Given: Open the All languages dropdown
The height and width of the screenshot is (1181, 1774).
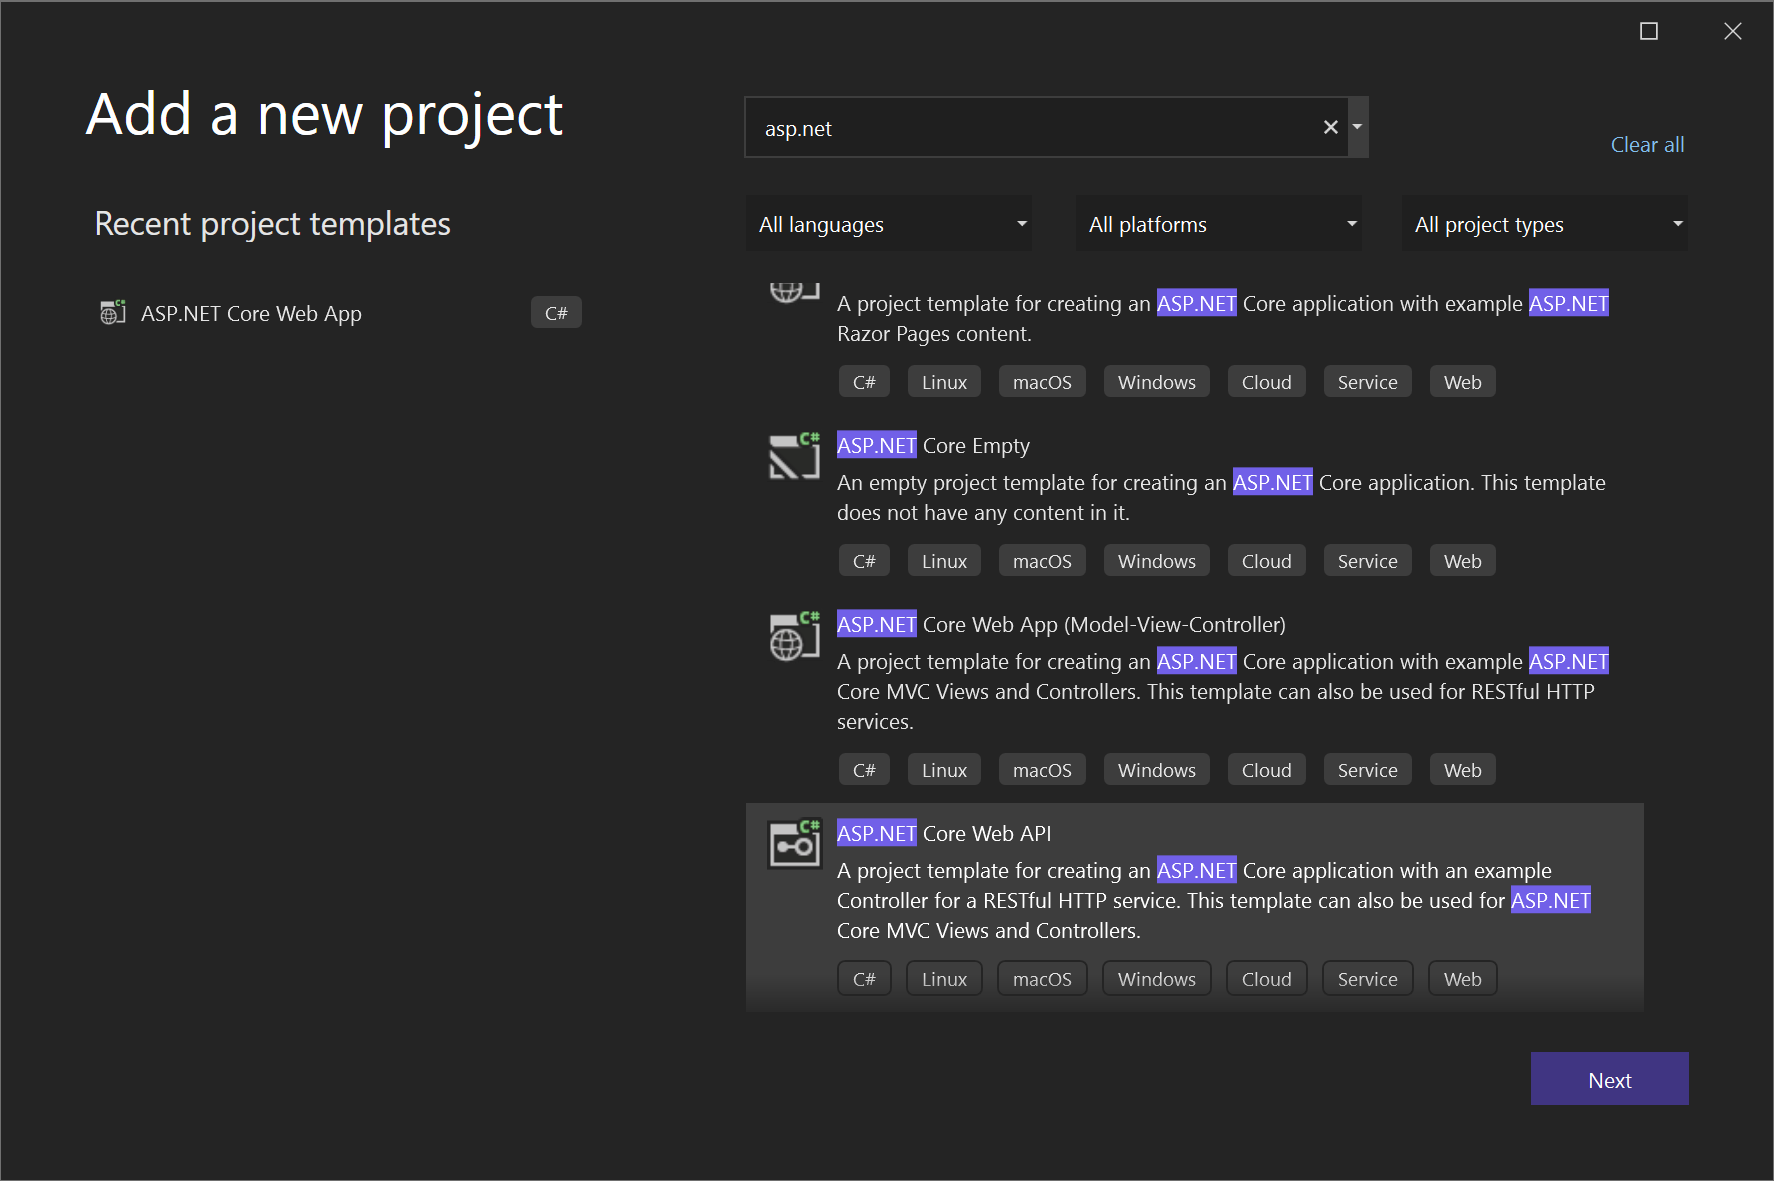Looking at the screenshot, I should [x=888, y=224].
